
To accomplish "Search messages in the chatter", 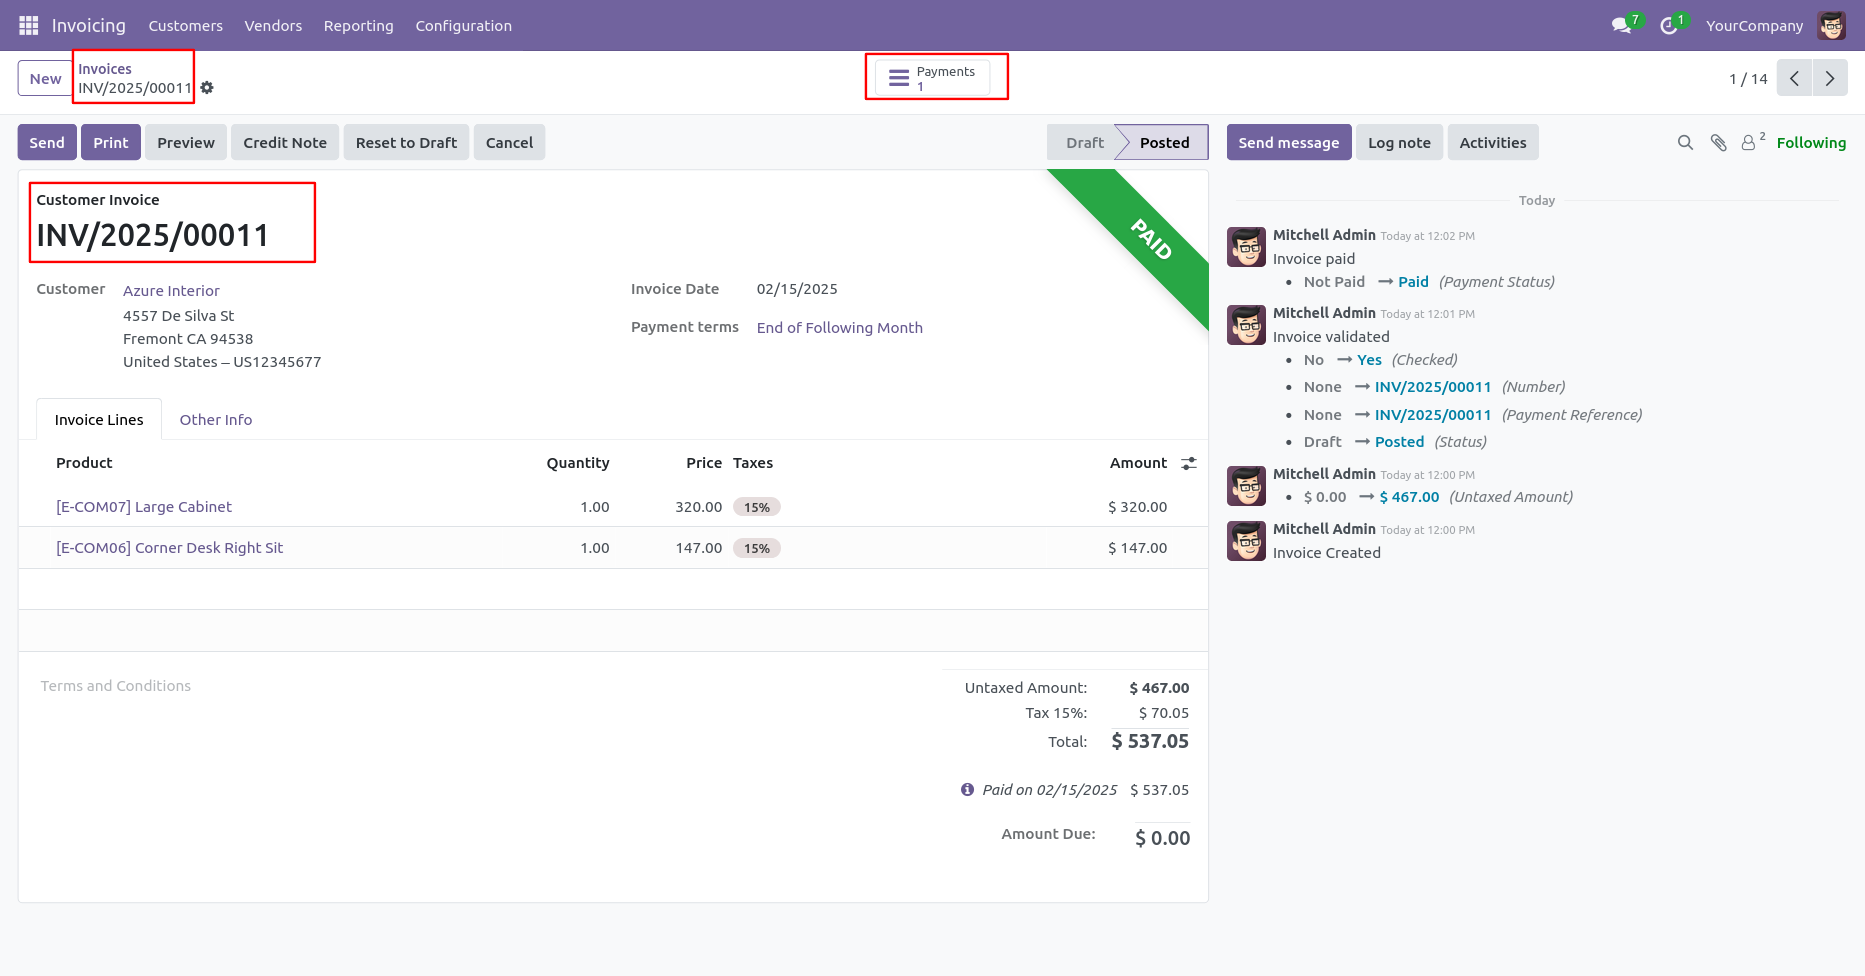I will pyautogui.click(x=1685, y=143).
